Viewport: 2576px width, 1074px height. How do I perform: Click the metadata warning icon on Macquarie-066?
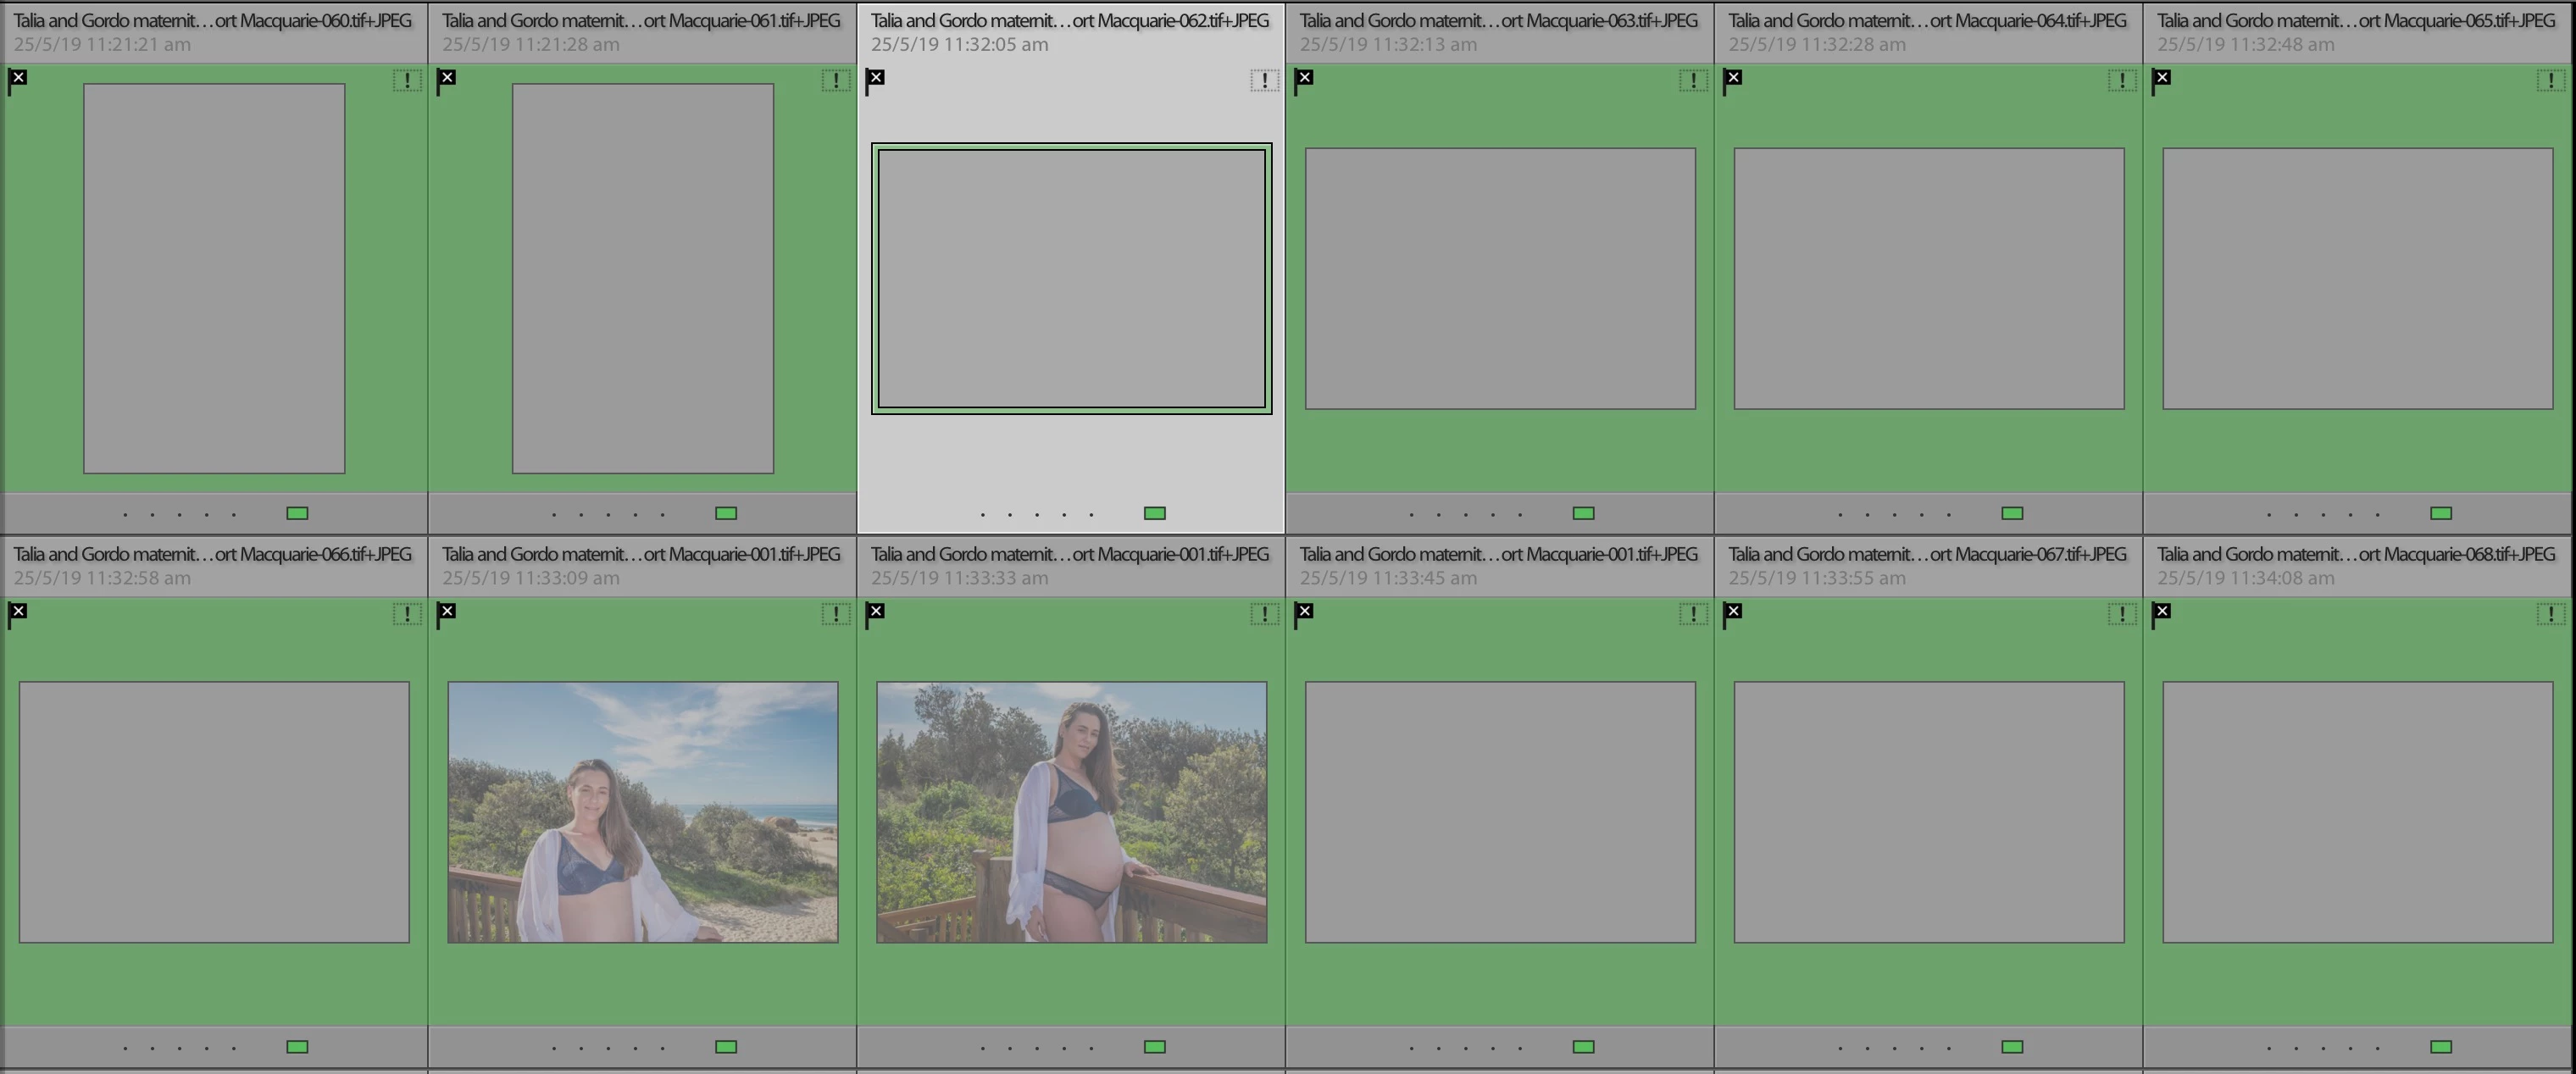[x=407, y=614]
